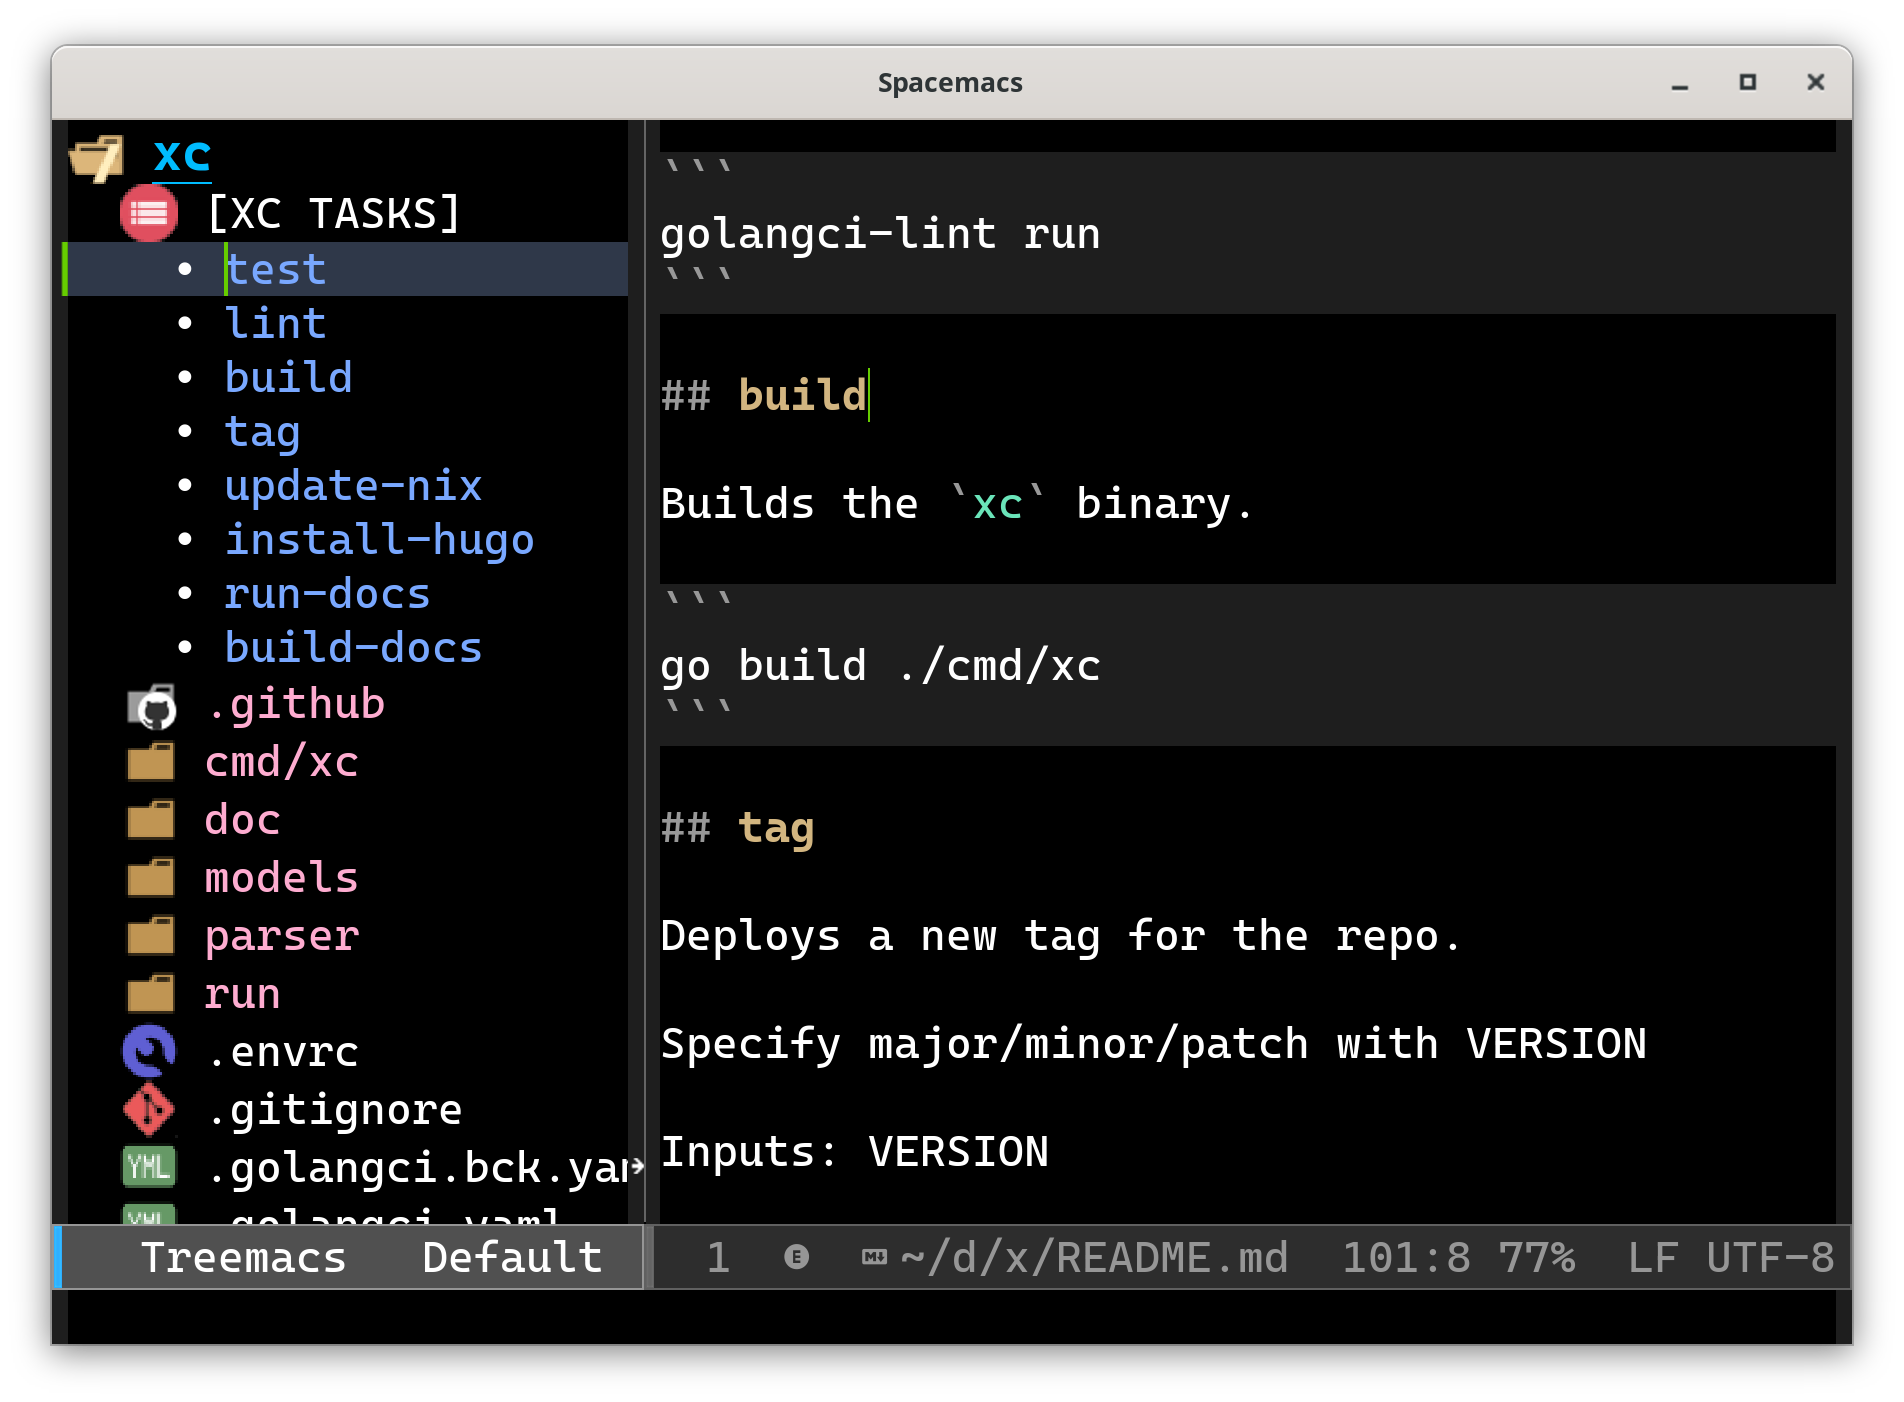Screen dimensions: 1904x1402
Task: Click the direnv icon beside .envrc
Action: (149, 1052)
